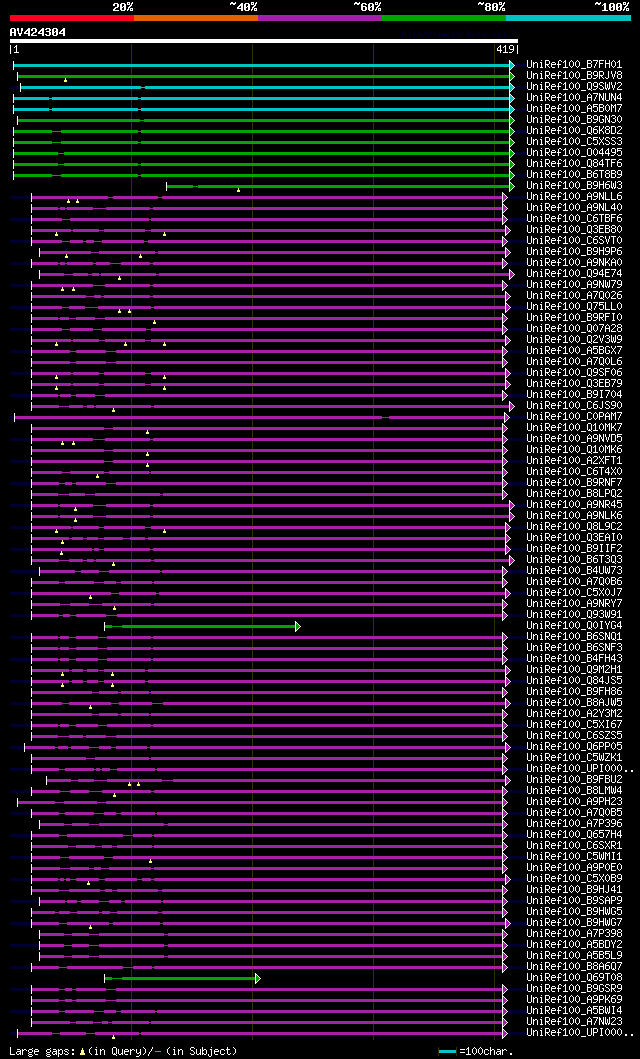Select the UniRef100_A5B0M7 label
640x1059 pixels.
575,108
